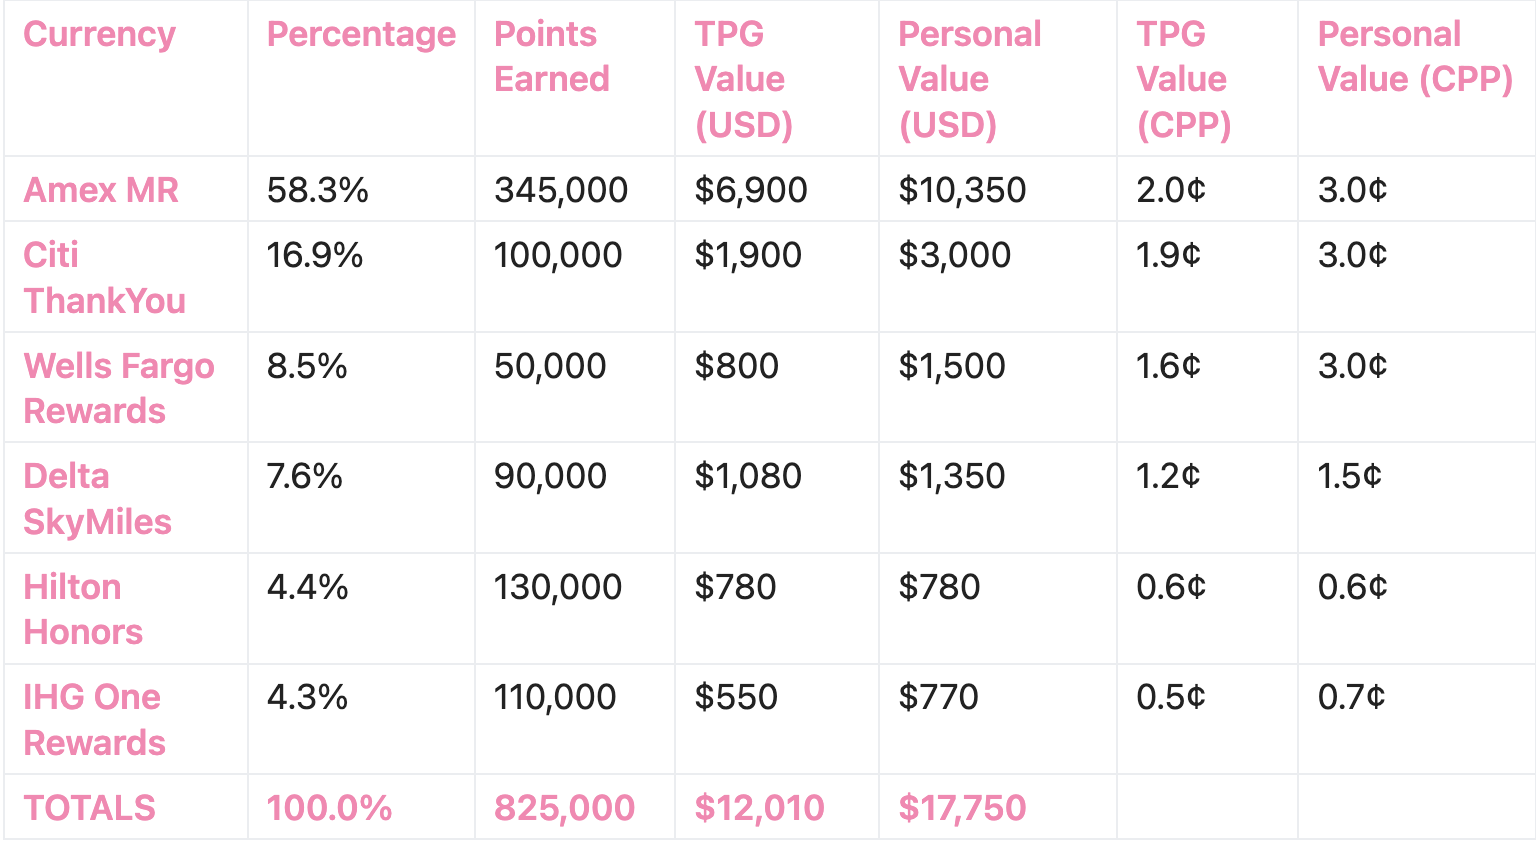This screenshot has height=842, width=1536.
Task: Select the 825,000 total points cell
Action: [x=564, y=808]
